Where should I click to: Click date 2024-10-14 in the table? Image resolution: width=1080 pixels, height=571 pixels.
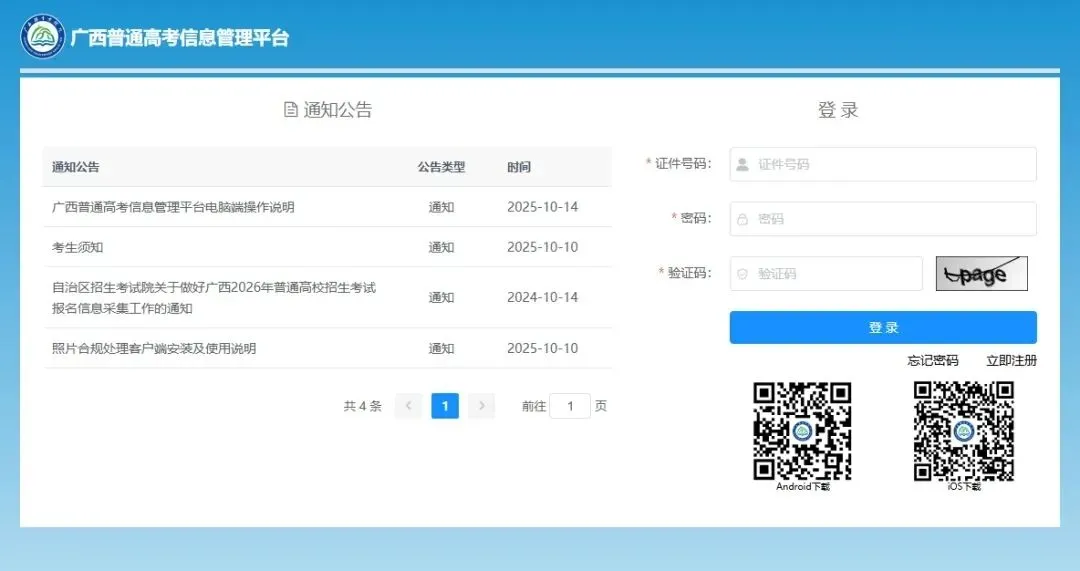tap(543, 298)
